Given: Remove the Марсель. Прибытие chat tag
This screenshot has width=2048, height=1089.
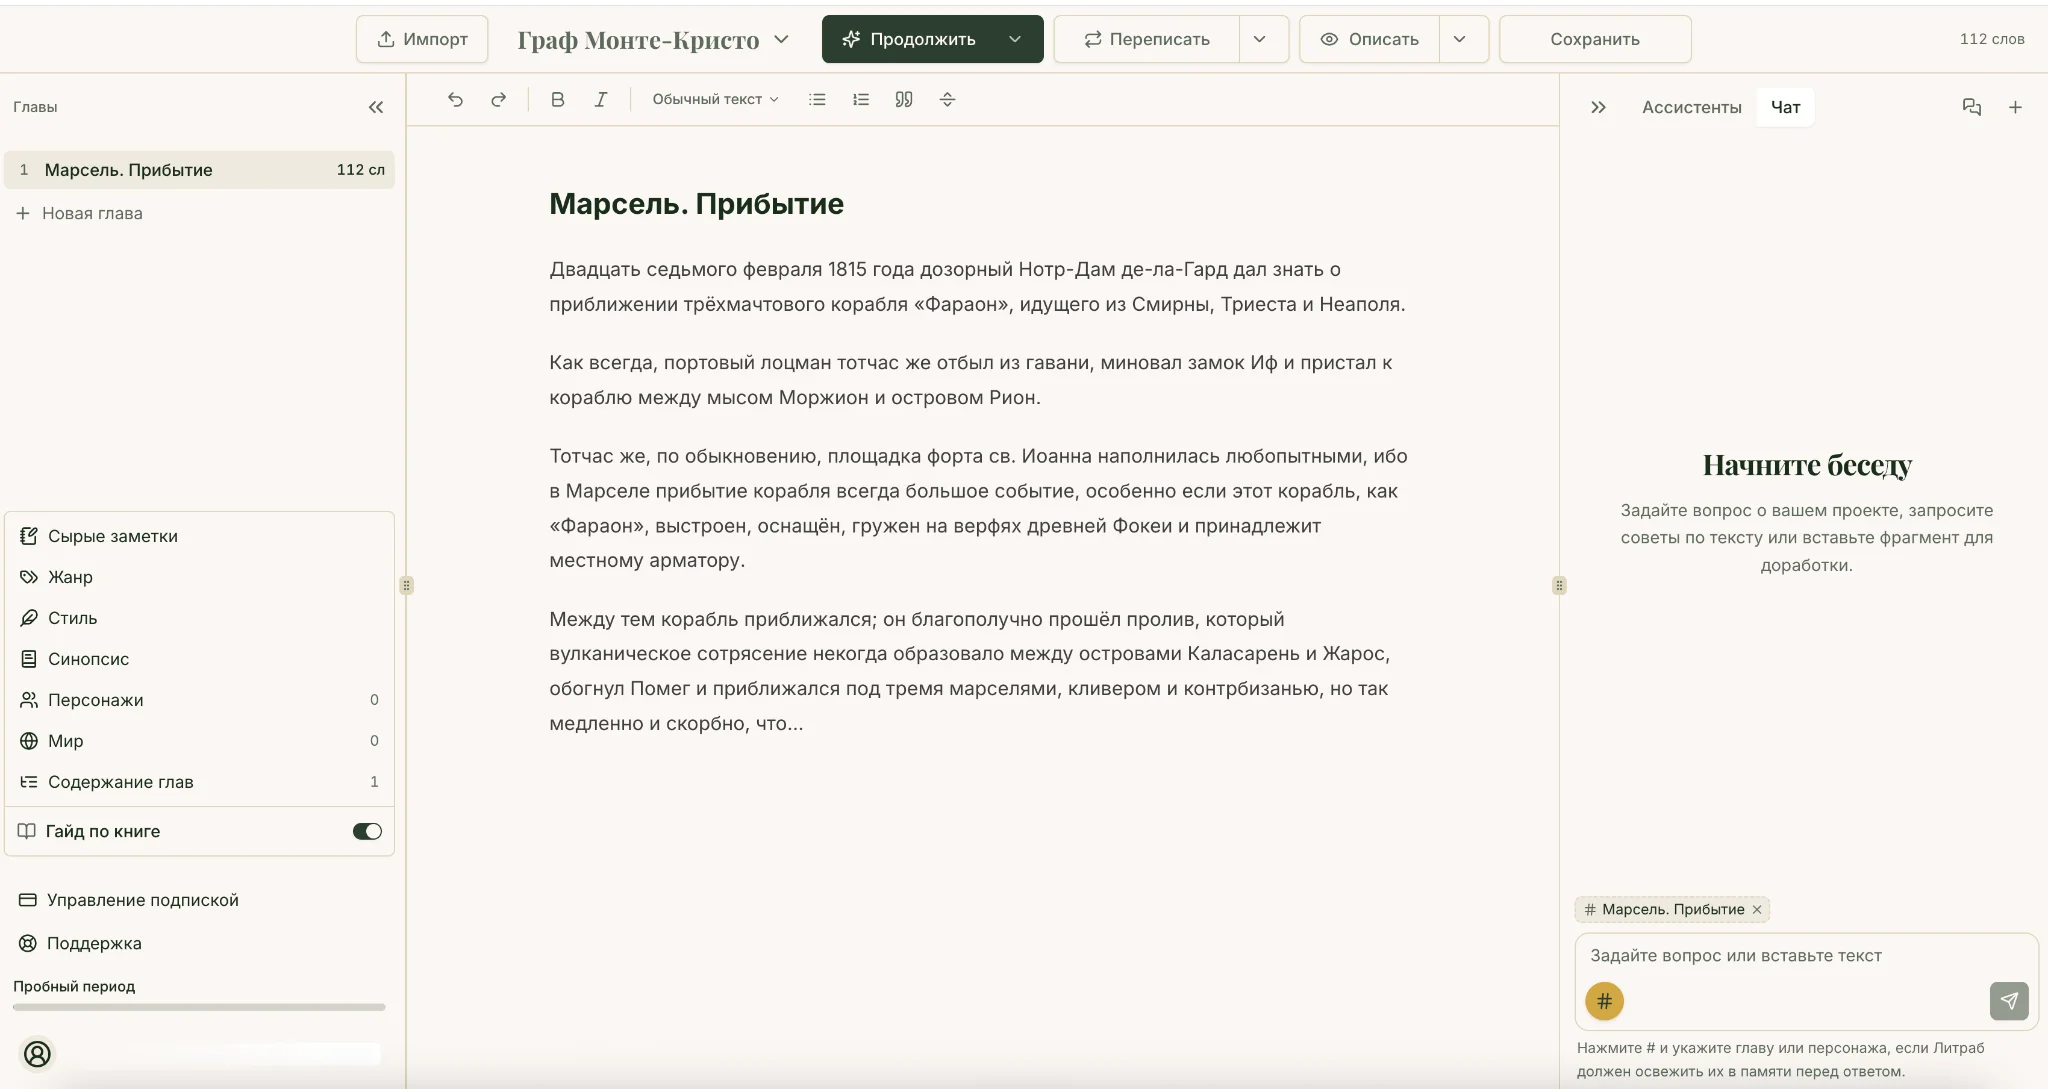Looking at the screenshot, I should coord(1757,909).
